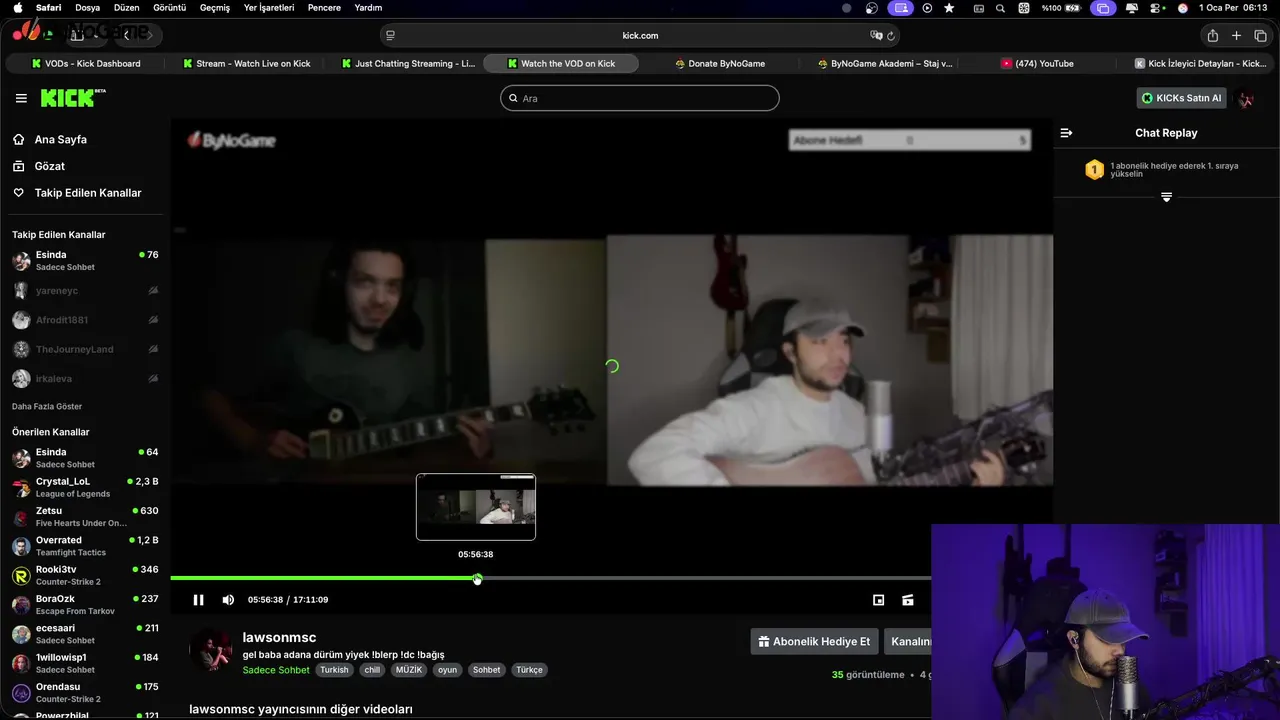Select the Sohbet tag

coord(487,670)
